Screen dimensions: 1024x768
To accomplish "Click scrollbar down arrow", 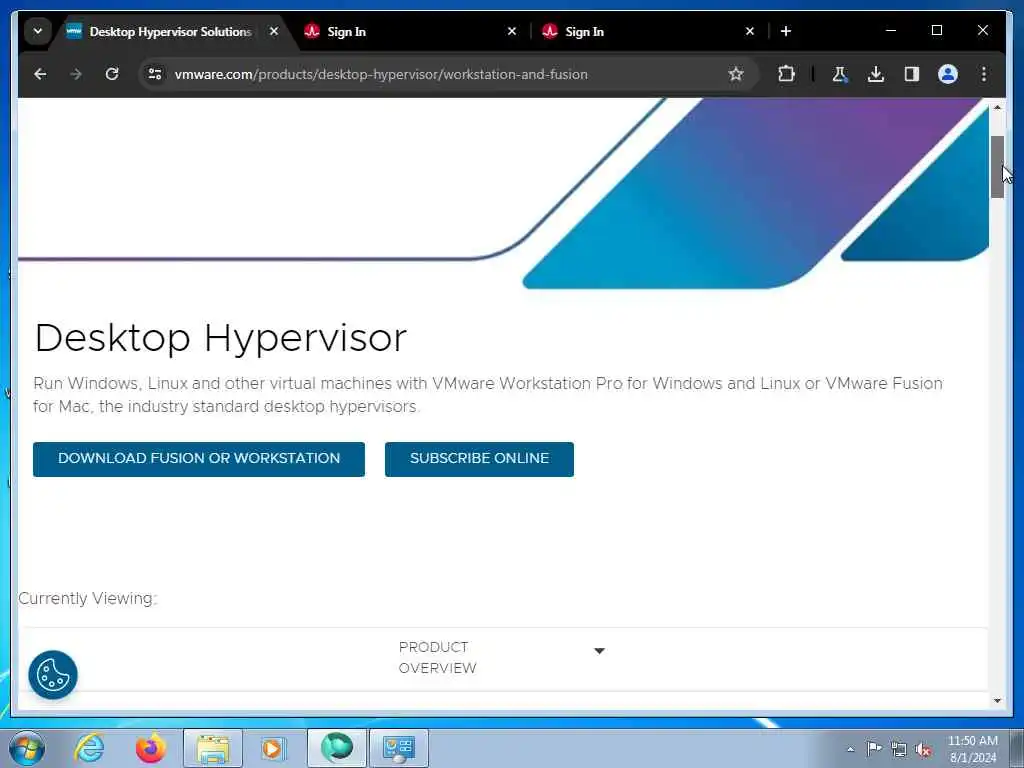I will (997, 701).
